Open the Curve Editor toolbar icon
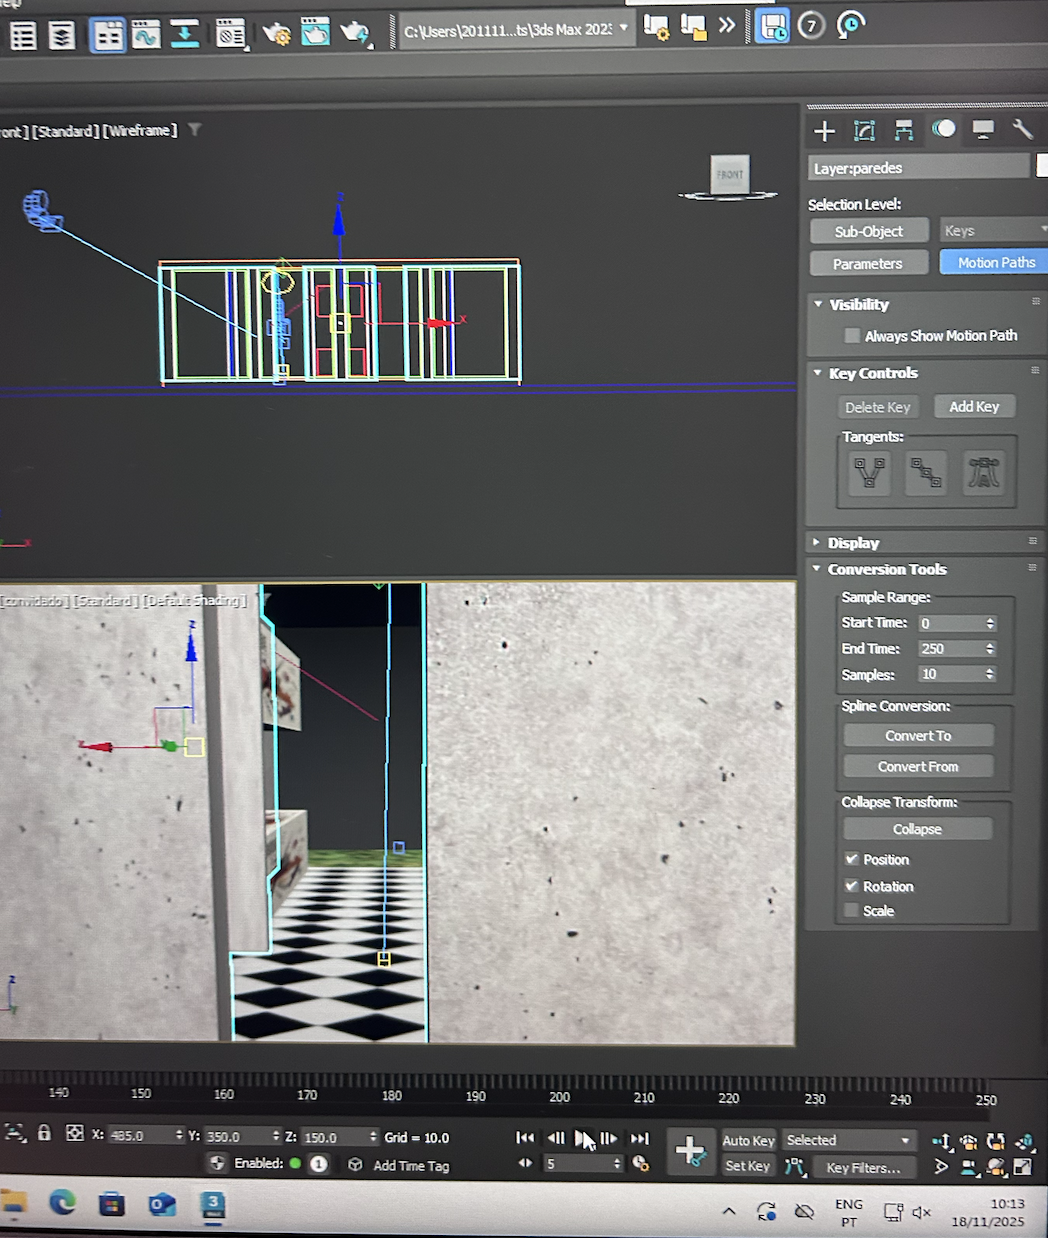1048x1238 pixels. pos(146,35)
